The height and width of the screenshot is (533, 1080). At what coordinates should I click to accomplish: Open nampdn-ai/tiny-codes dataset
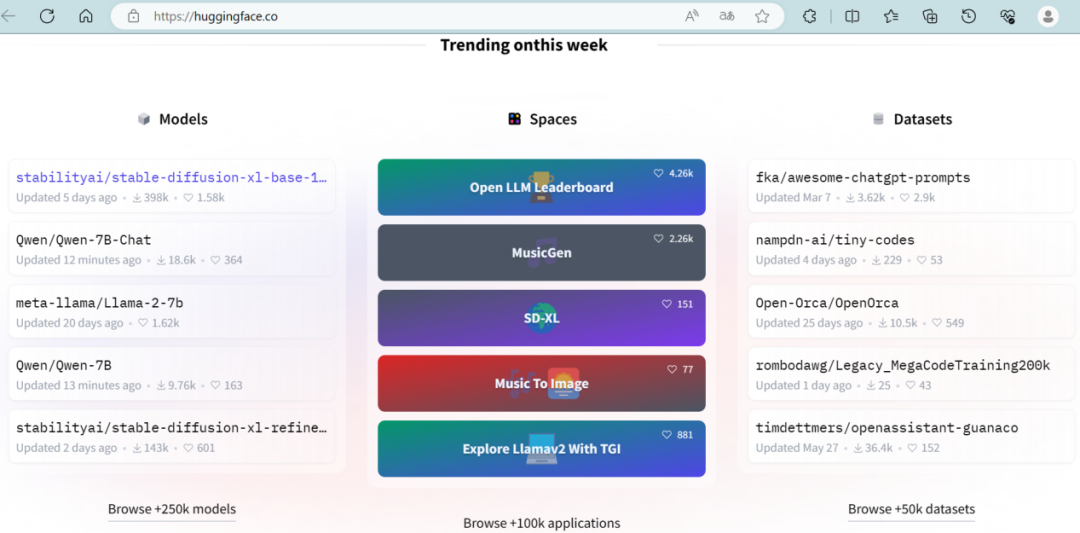pyautogui.click(x=835, y=240)
